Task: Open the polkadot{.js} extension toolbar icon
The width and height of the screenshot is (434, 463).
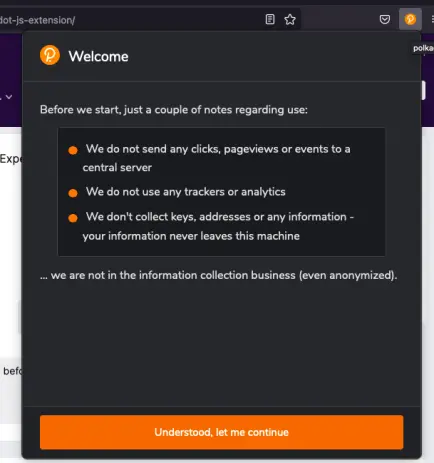Action: (410, 19)
